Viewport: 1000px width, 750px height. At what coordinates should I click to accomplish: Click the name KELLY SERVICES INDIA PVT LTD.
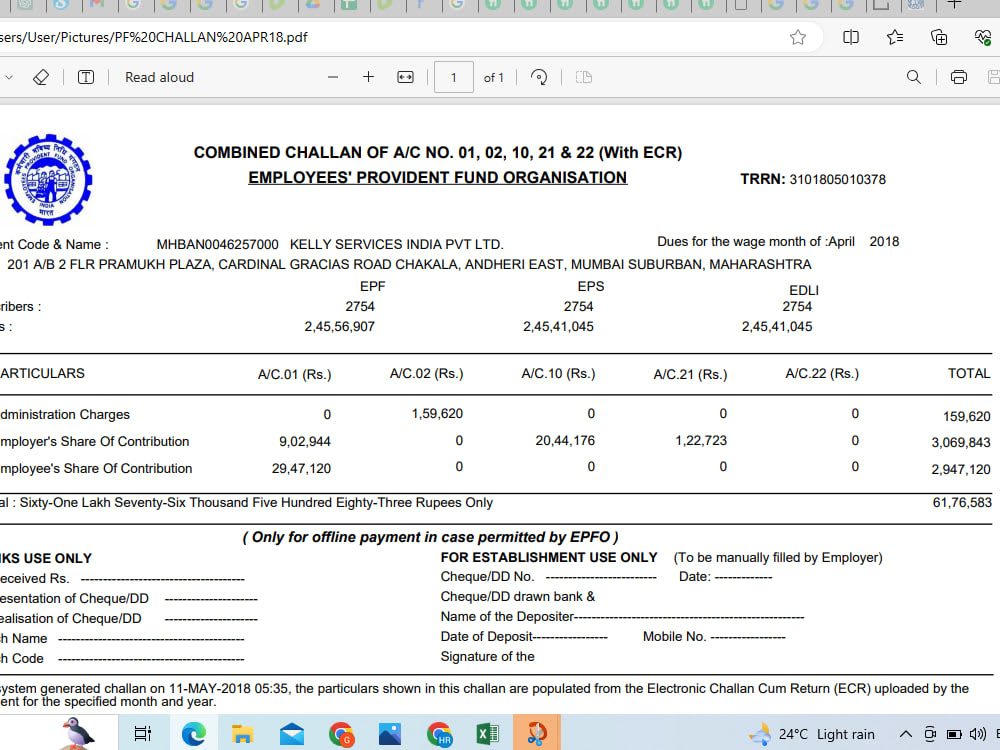[x=397, y=244]
